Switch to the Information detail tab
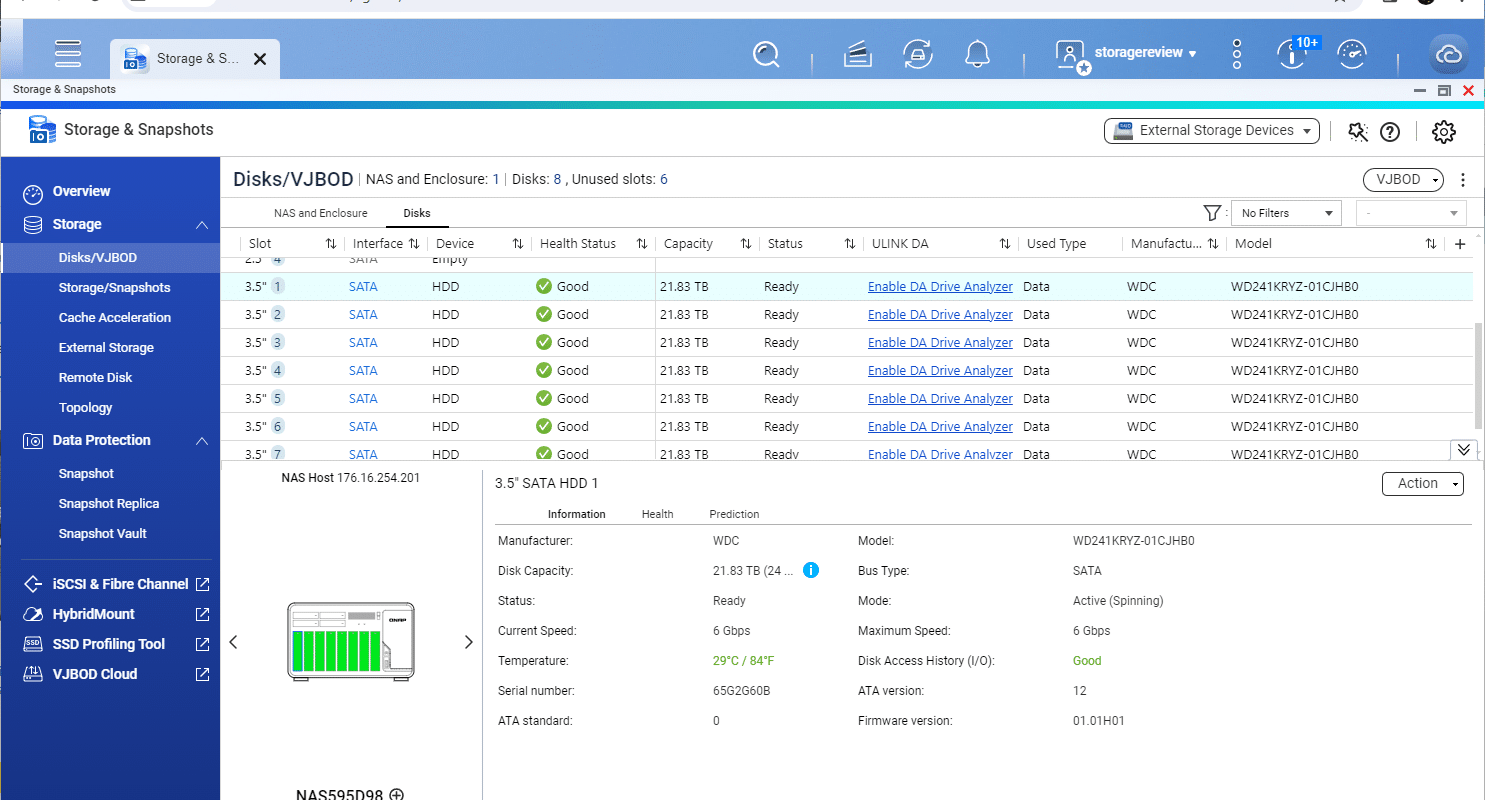Viewport: 1485px width, 800px height. [x=576, y=514]
